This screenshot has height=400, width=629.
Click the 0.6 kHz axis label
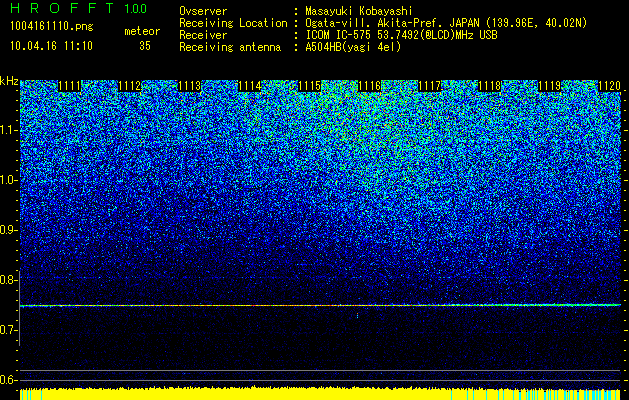tap(8, 380)
